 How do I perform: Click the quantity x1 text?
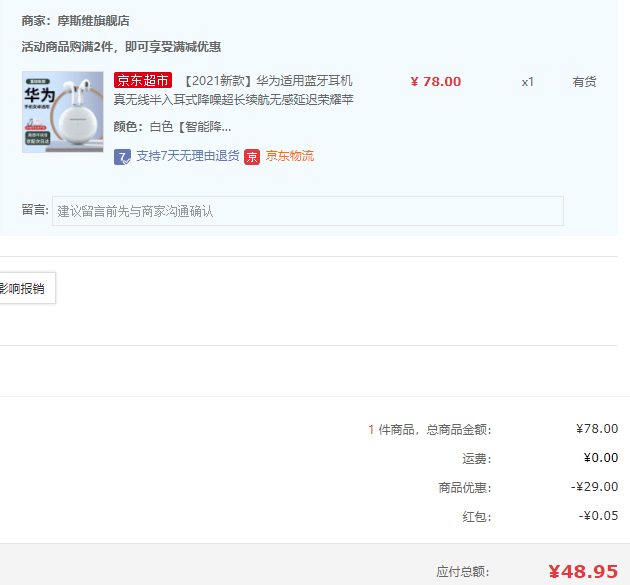pos(528,82)
